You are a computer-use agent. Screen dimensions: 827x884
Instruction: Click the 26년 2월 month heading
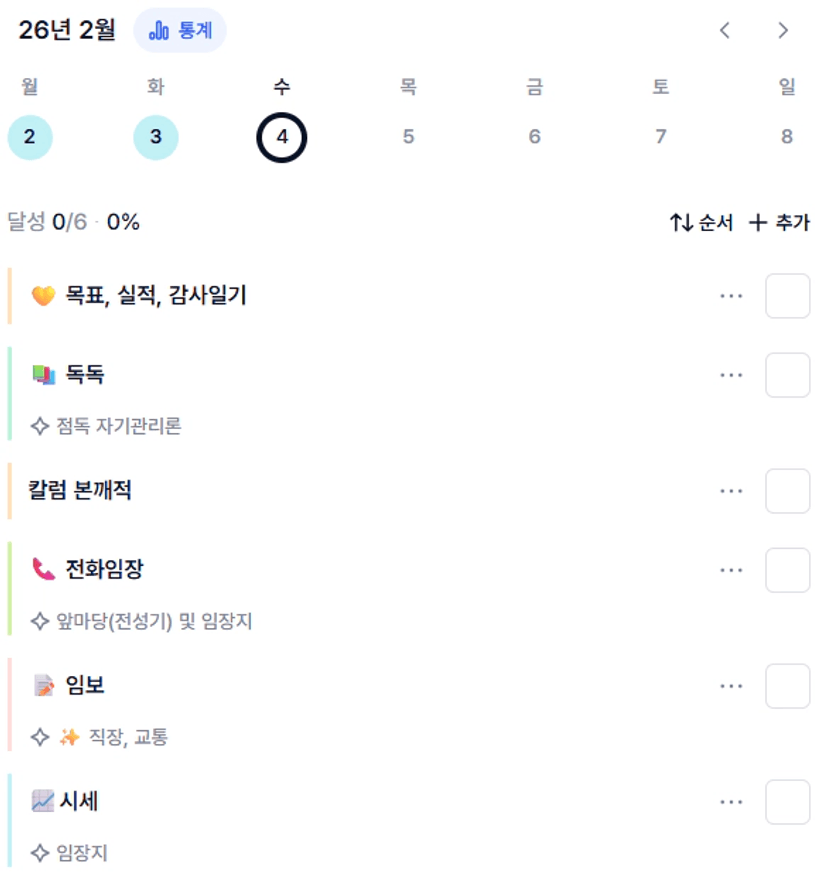tap(67, 31)
